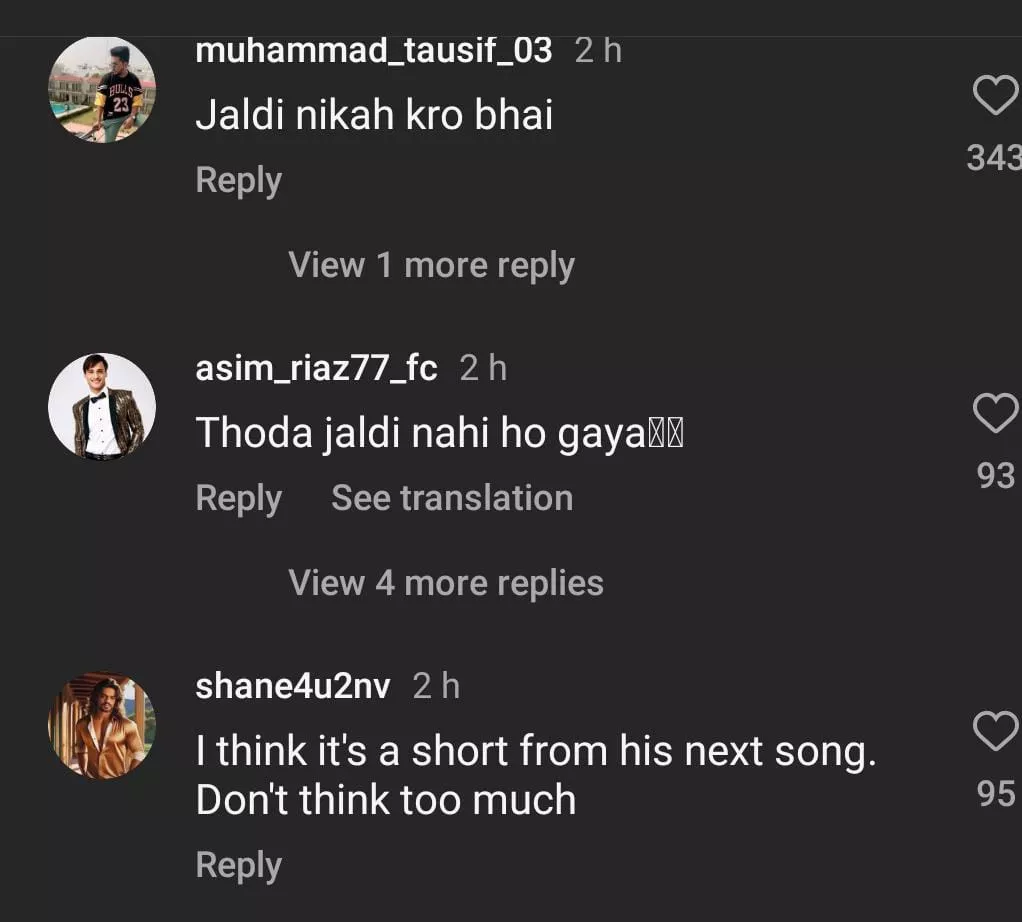Reply to "Jaldi nikah kro bhai" comment

click(238, 181)
